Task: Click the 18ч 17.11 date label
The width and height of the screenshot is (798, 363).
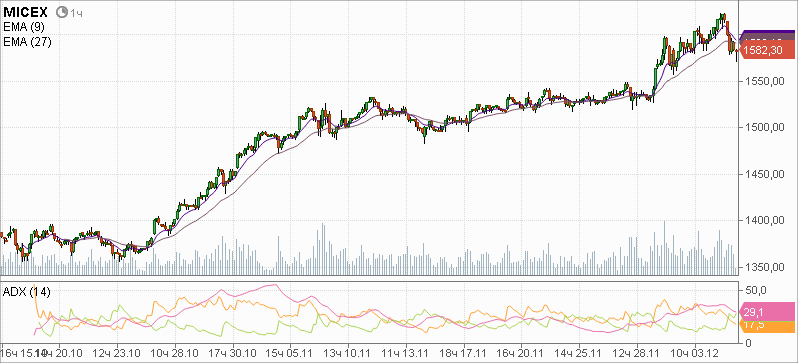Action: (463, 352)
